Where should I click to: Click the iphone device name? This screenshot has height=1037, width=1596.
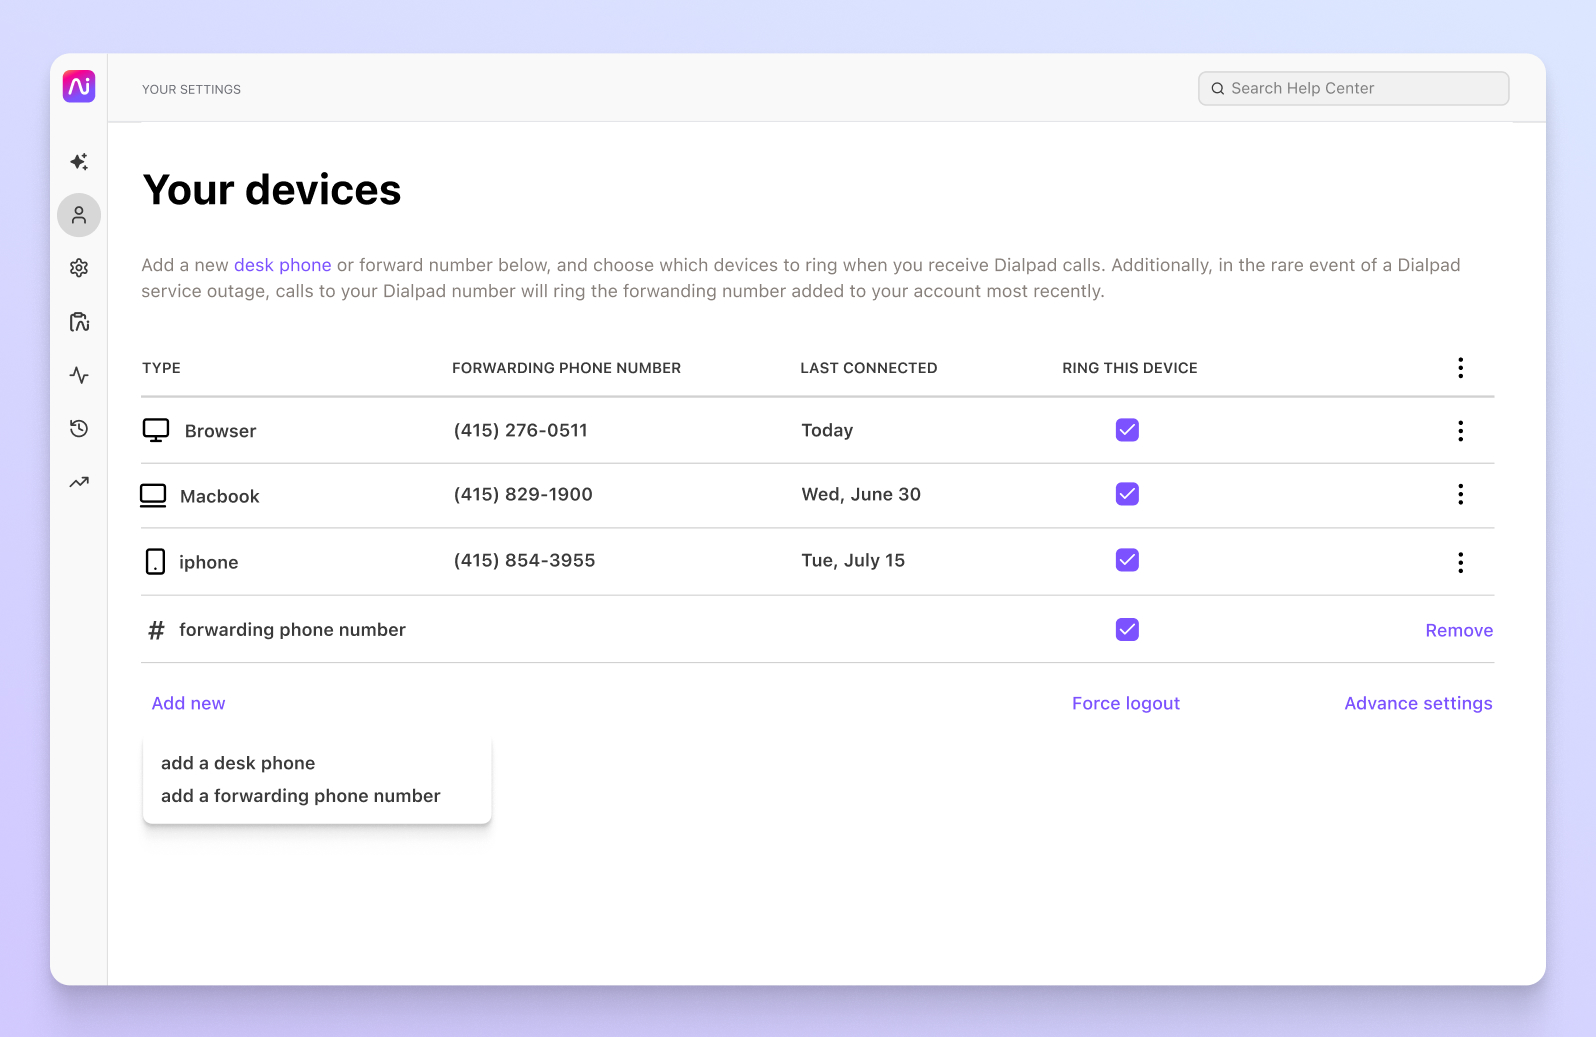[209, 562]
